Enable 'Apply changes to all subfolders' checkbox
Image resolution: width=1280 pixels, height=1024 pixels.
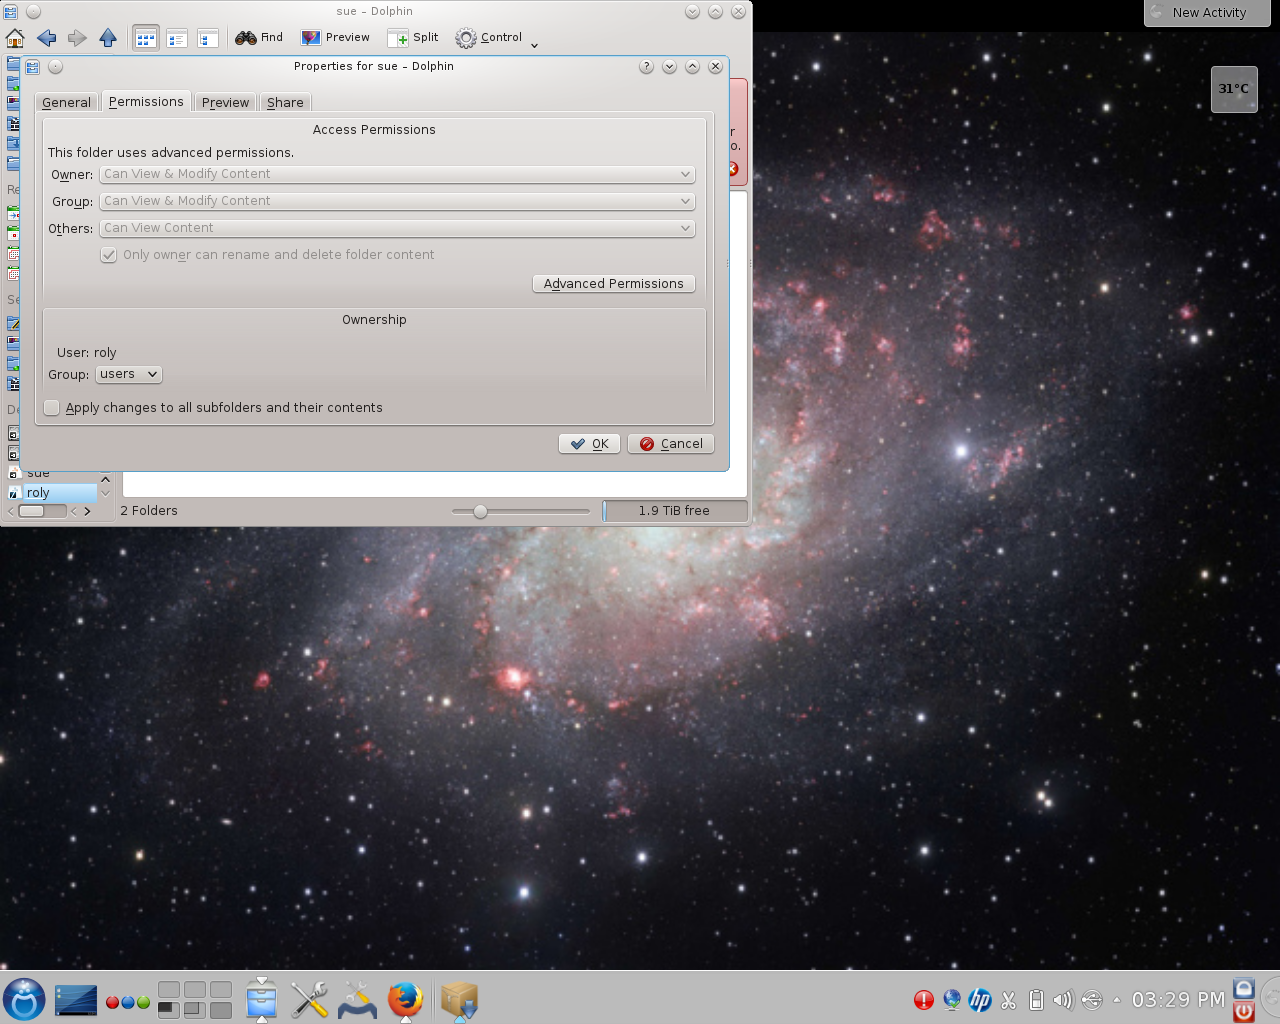tap(52, 407)
